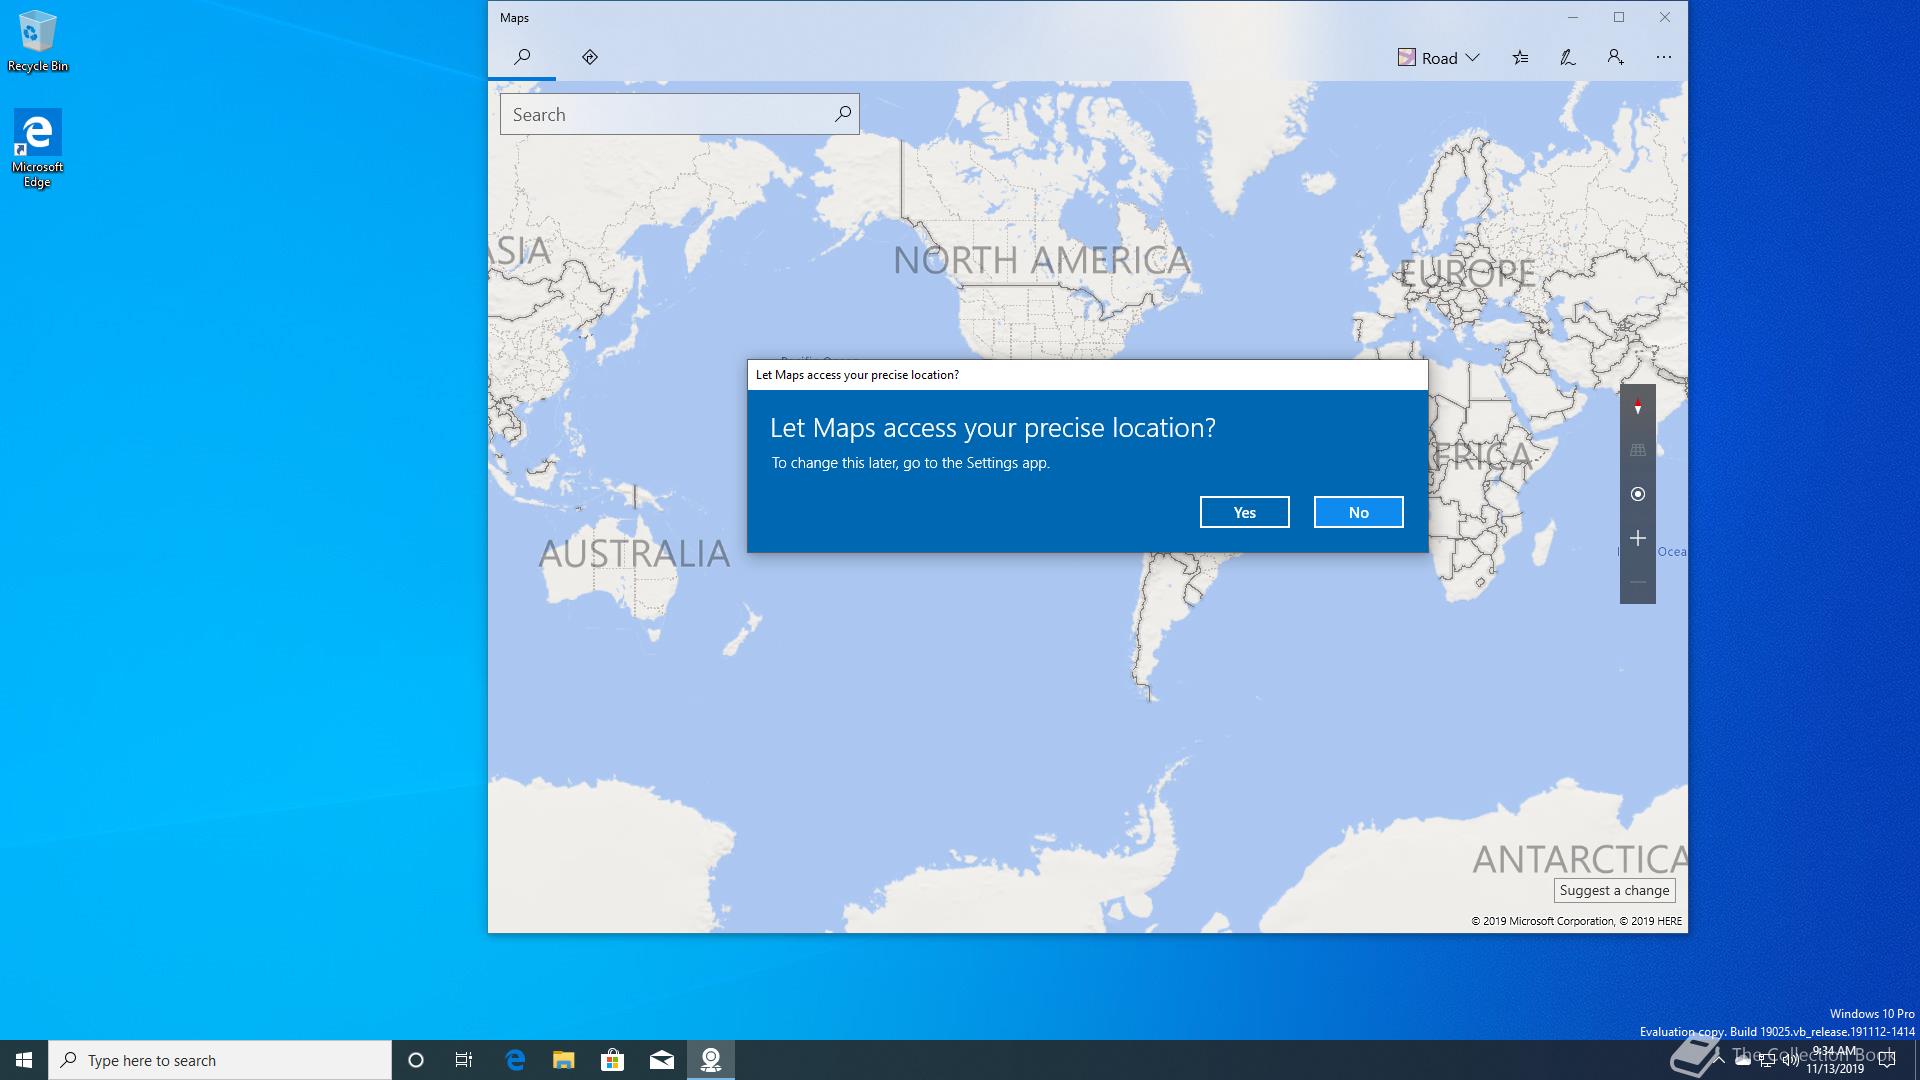Click search magnifier button in search box
The image size is (1920, 1080).
point(843,114)
